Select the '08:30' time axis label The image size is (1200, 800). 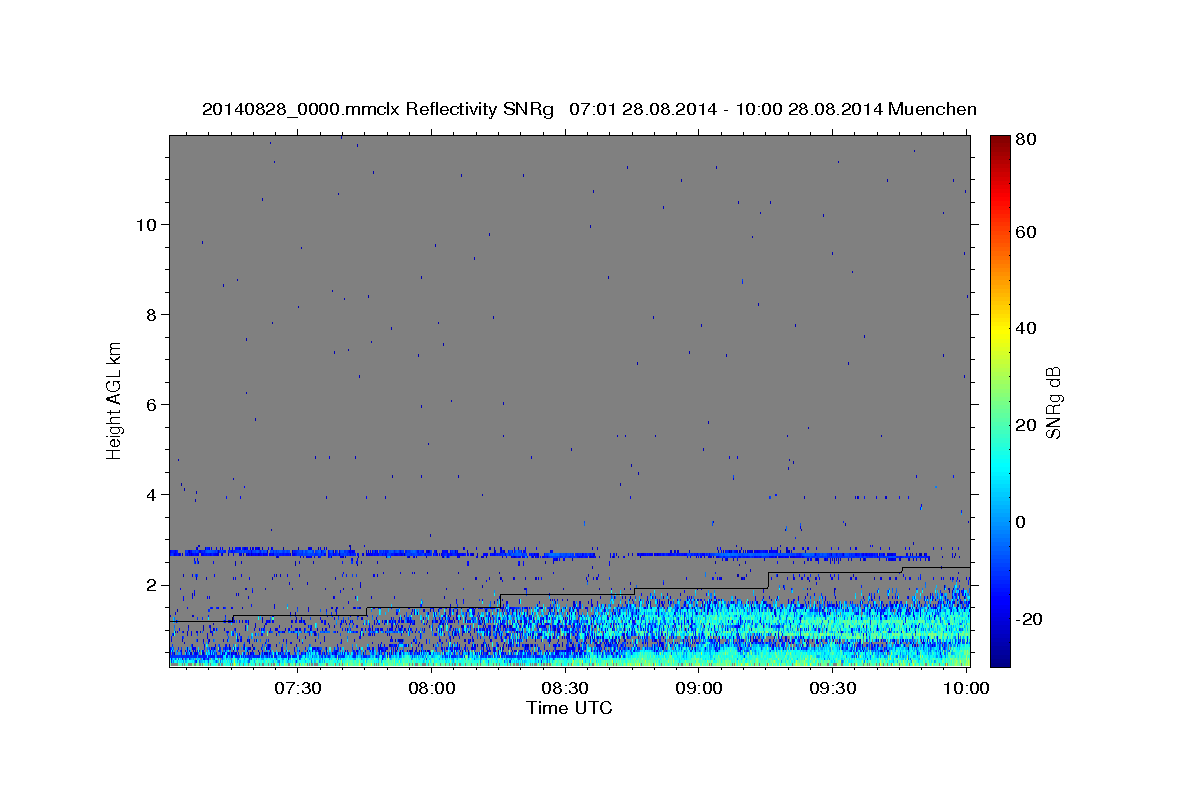coord(565,688)
